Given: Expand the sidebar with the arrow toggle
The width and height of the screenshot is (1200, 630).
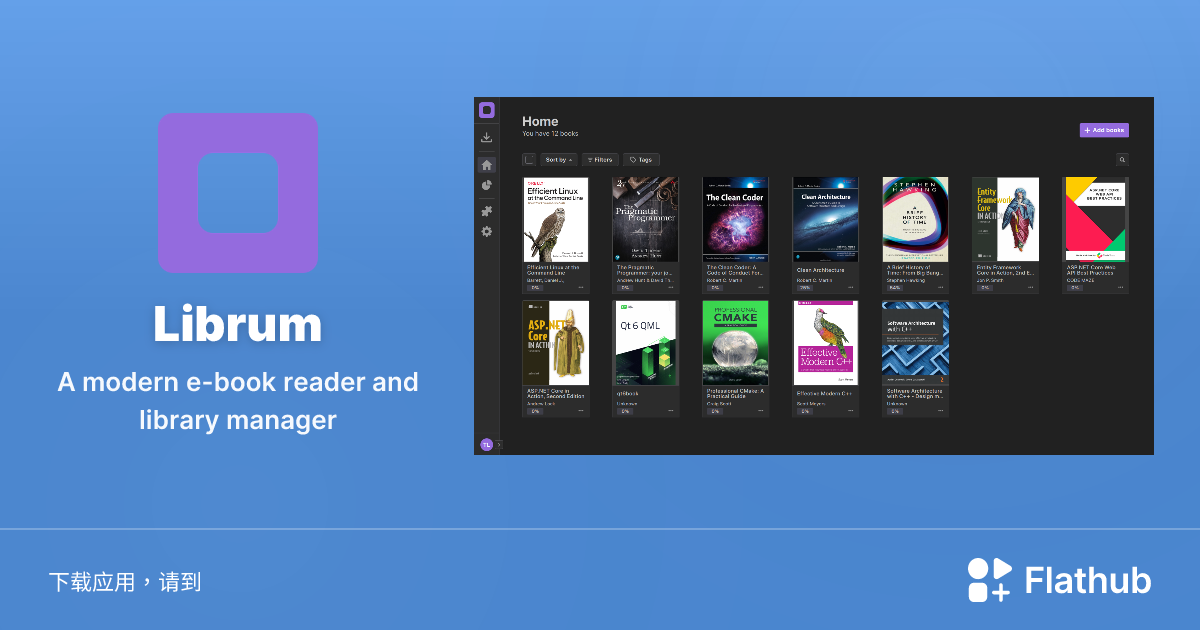Looking at the screenshot, I should [498, 444].
